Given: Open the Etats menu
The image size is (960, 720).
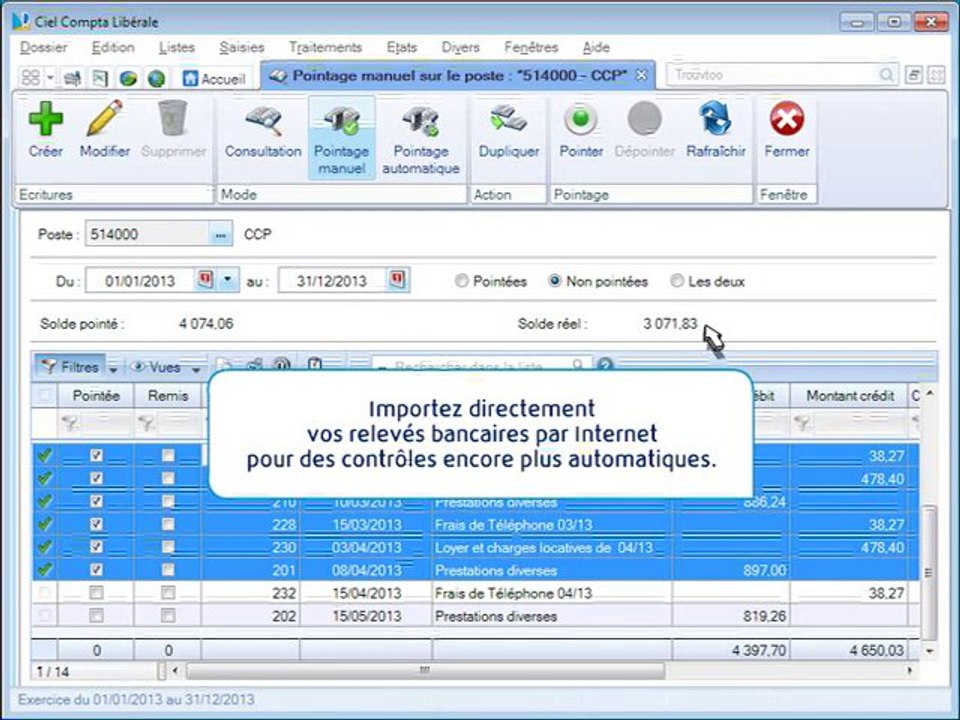Looking at the screenshot, I should pos(402,47).
